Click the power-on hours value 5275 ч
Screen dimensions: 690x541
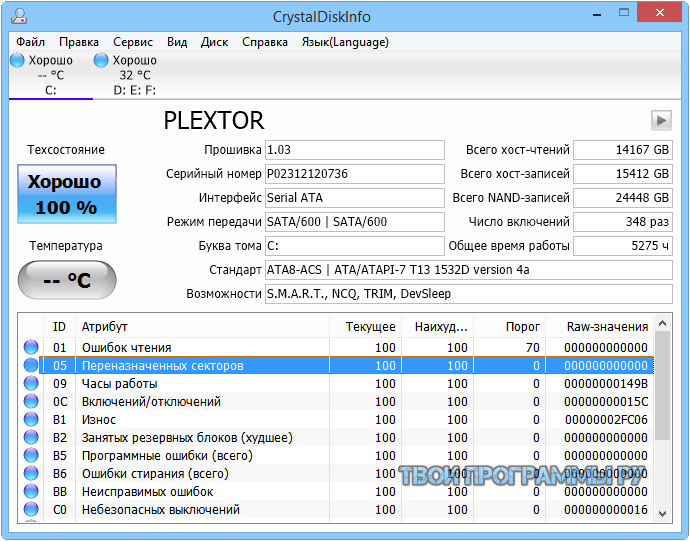[x=623, y=246]
